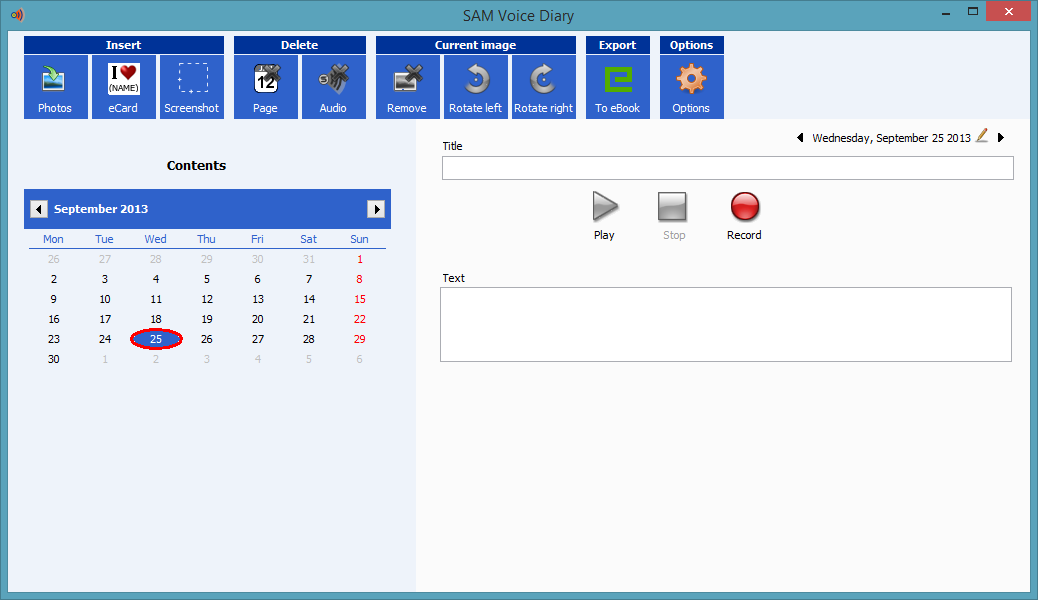Screen dimensions: 1038x600
Task: Select September 19 in calendar
Action: [207, 319]
